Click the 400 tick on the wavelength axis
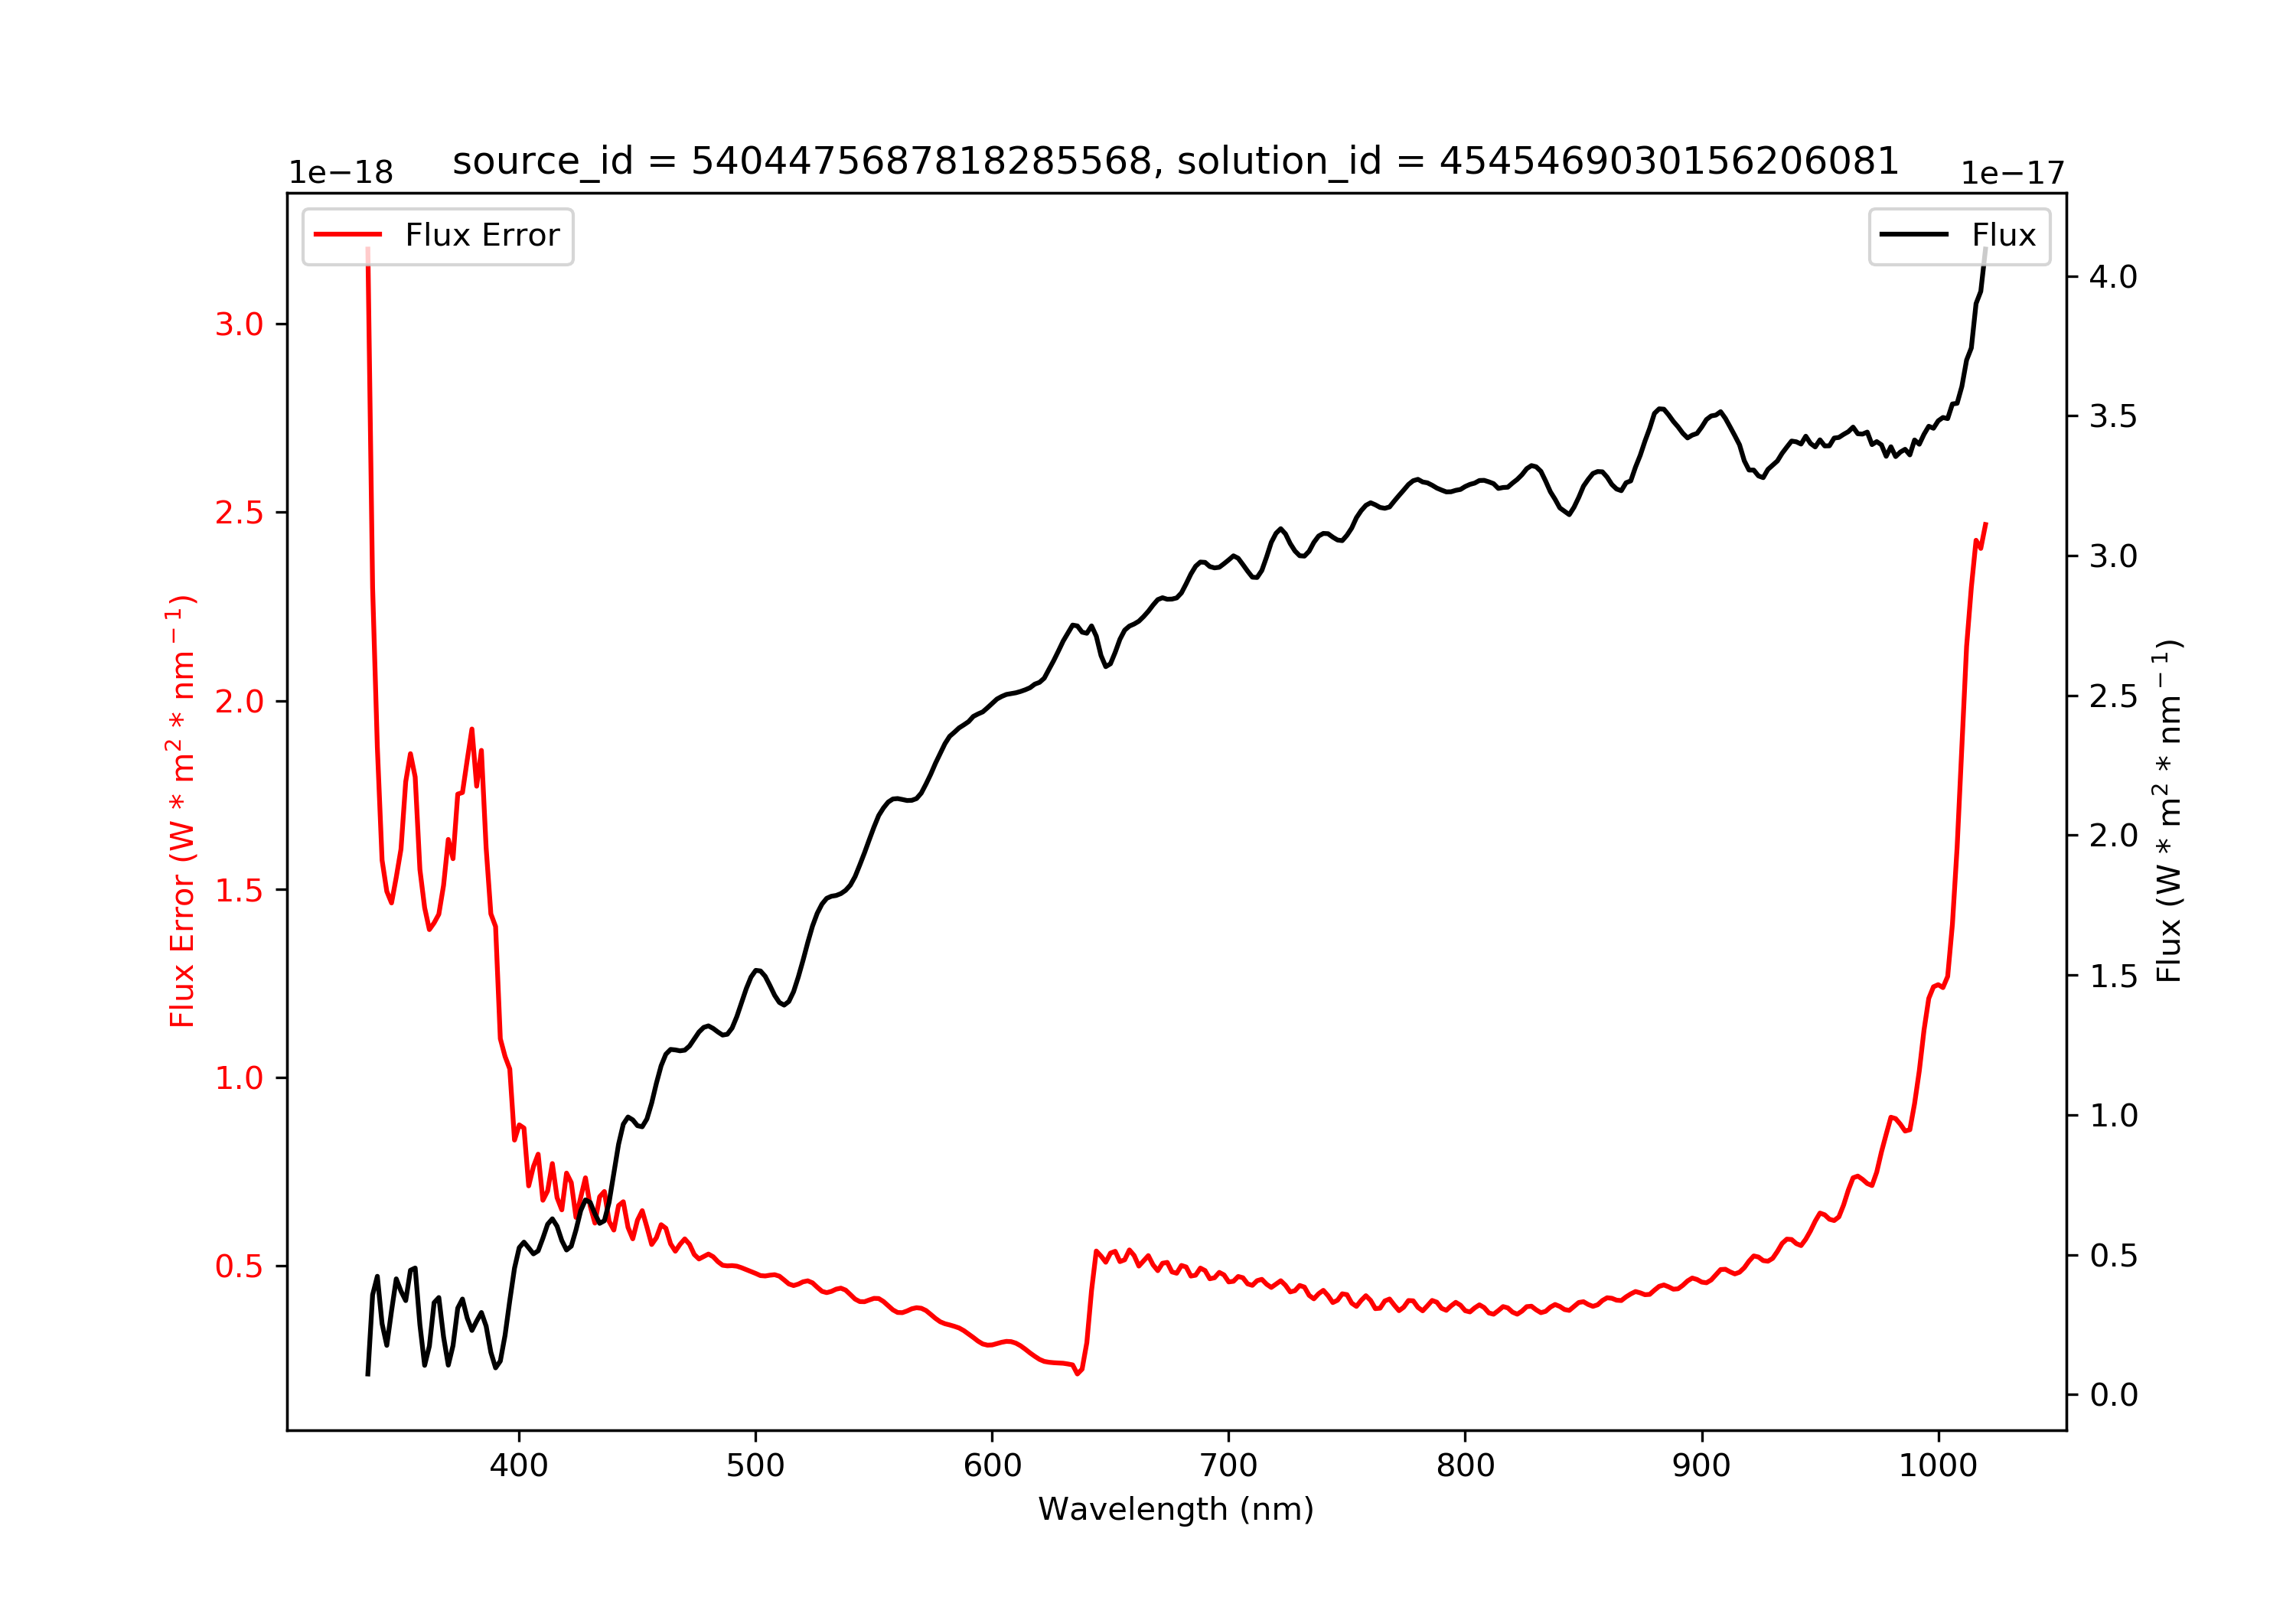The height and width of the screenshot is (1607, 2296). 518,1466
